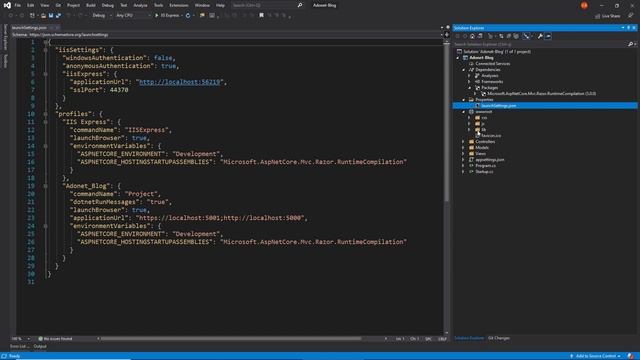Expand the Controllers folder
640x360 pixels.
(x=464, y=142)
